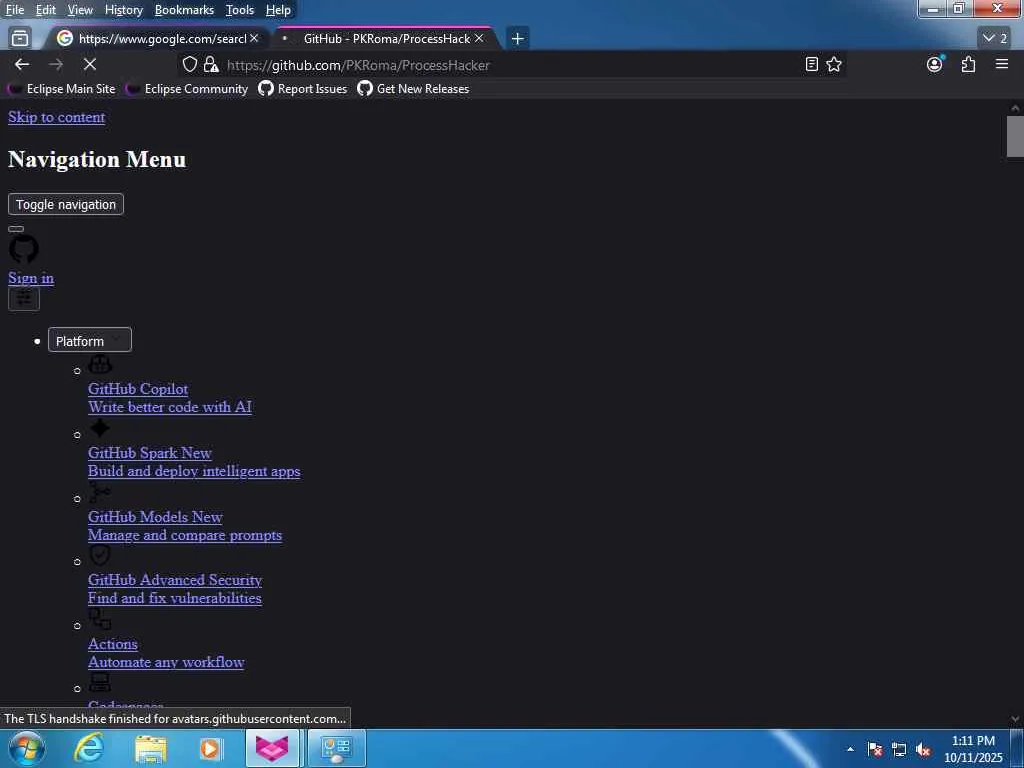Open a new tab with plus button

[x=517, y=39]
